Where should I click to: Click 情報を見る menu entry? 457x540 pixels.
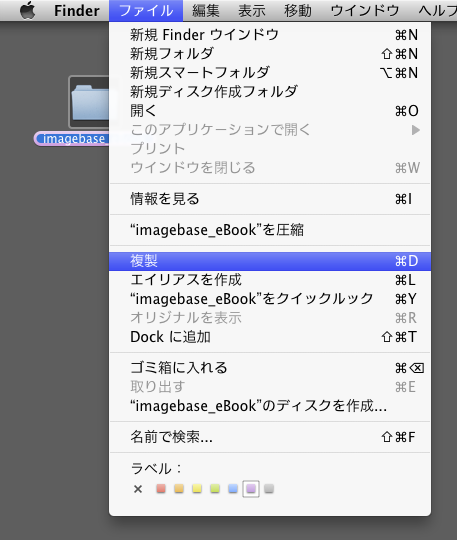(x=270, y=199)
